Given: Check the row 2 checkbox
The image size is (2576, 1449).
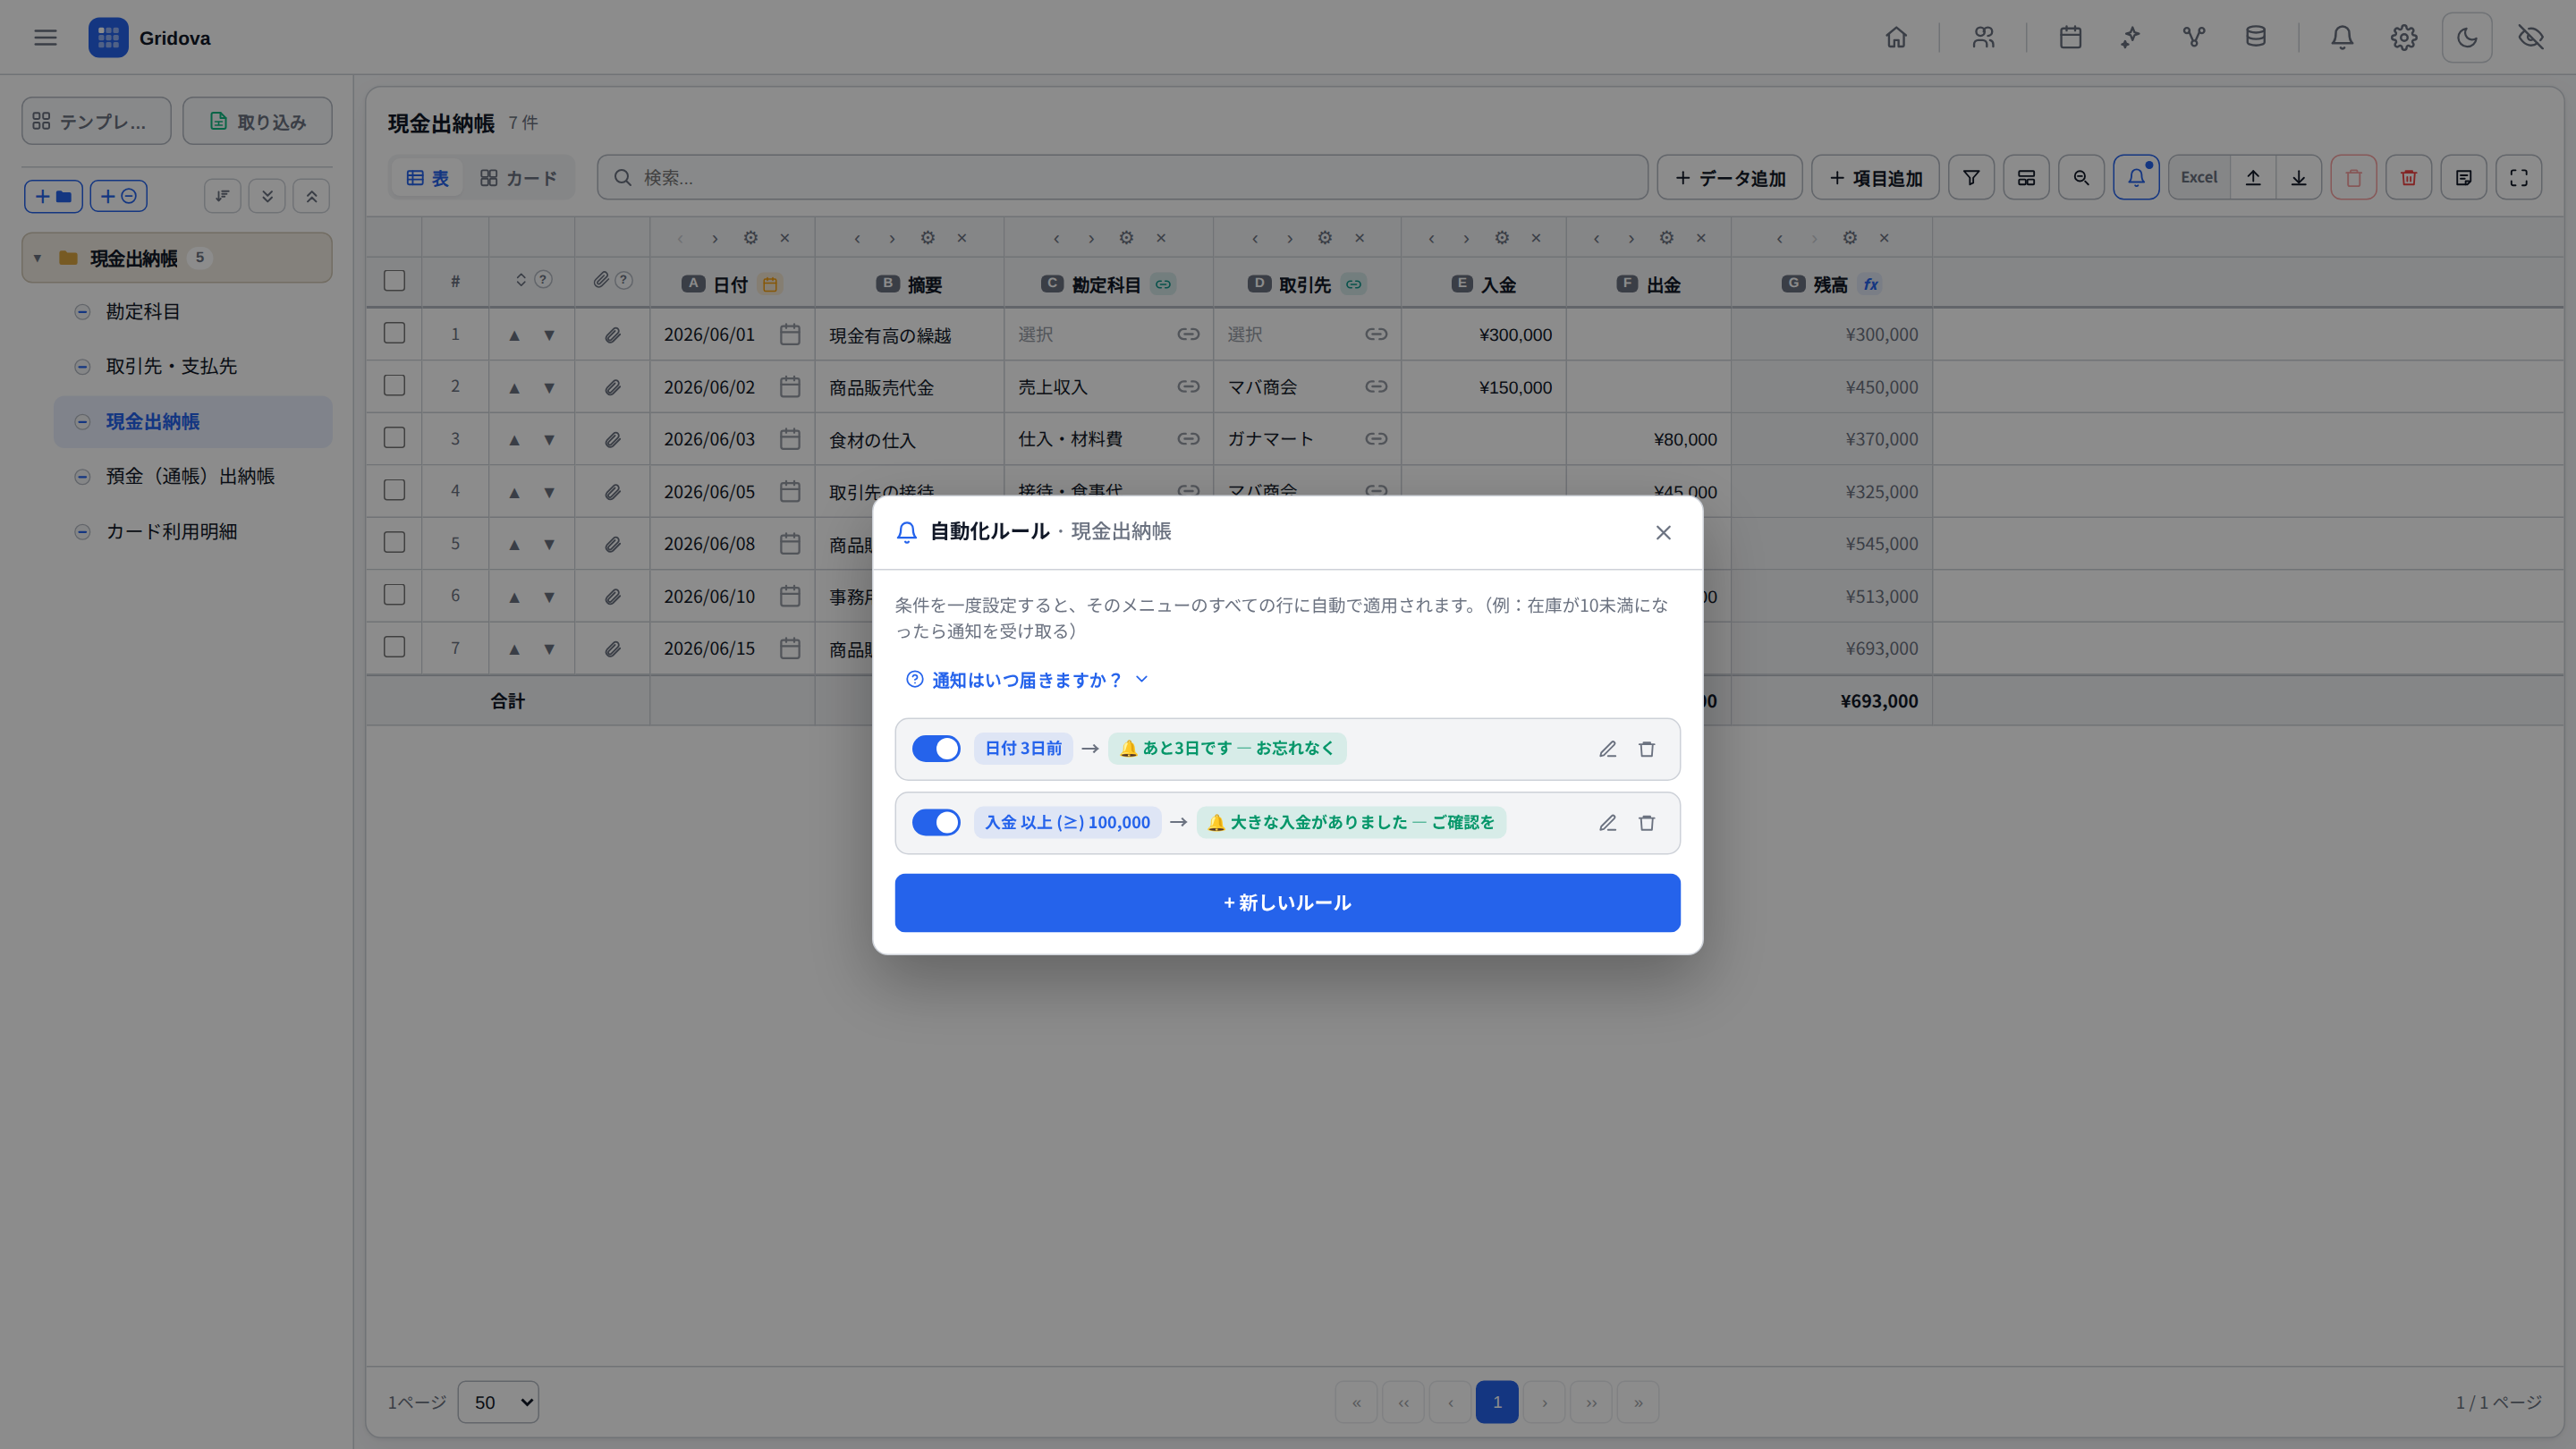Looking at the screenshot, I should 394,385.
